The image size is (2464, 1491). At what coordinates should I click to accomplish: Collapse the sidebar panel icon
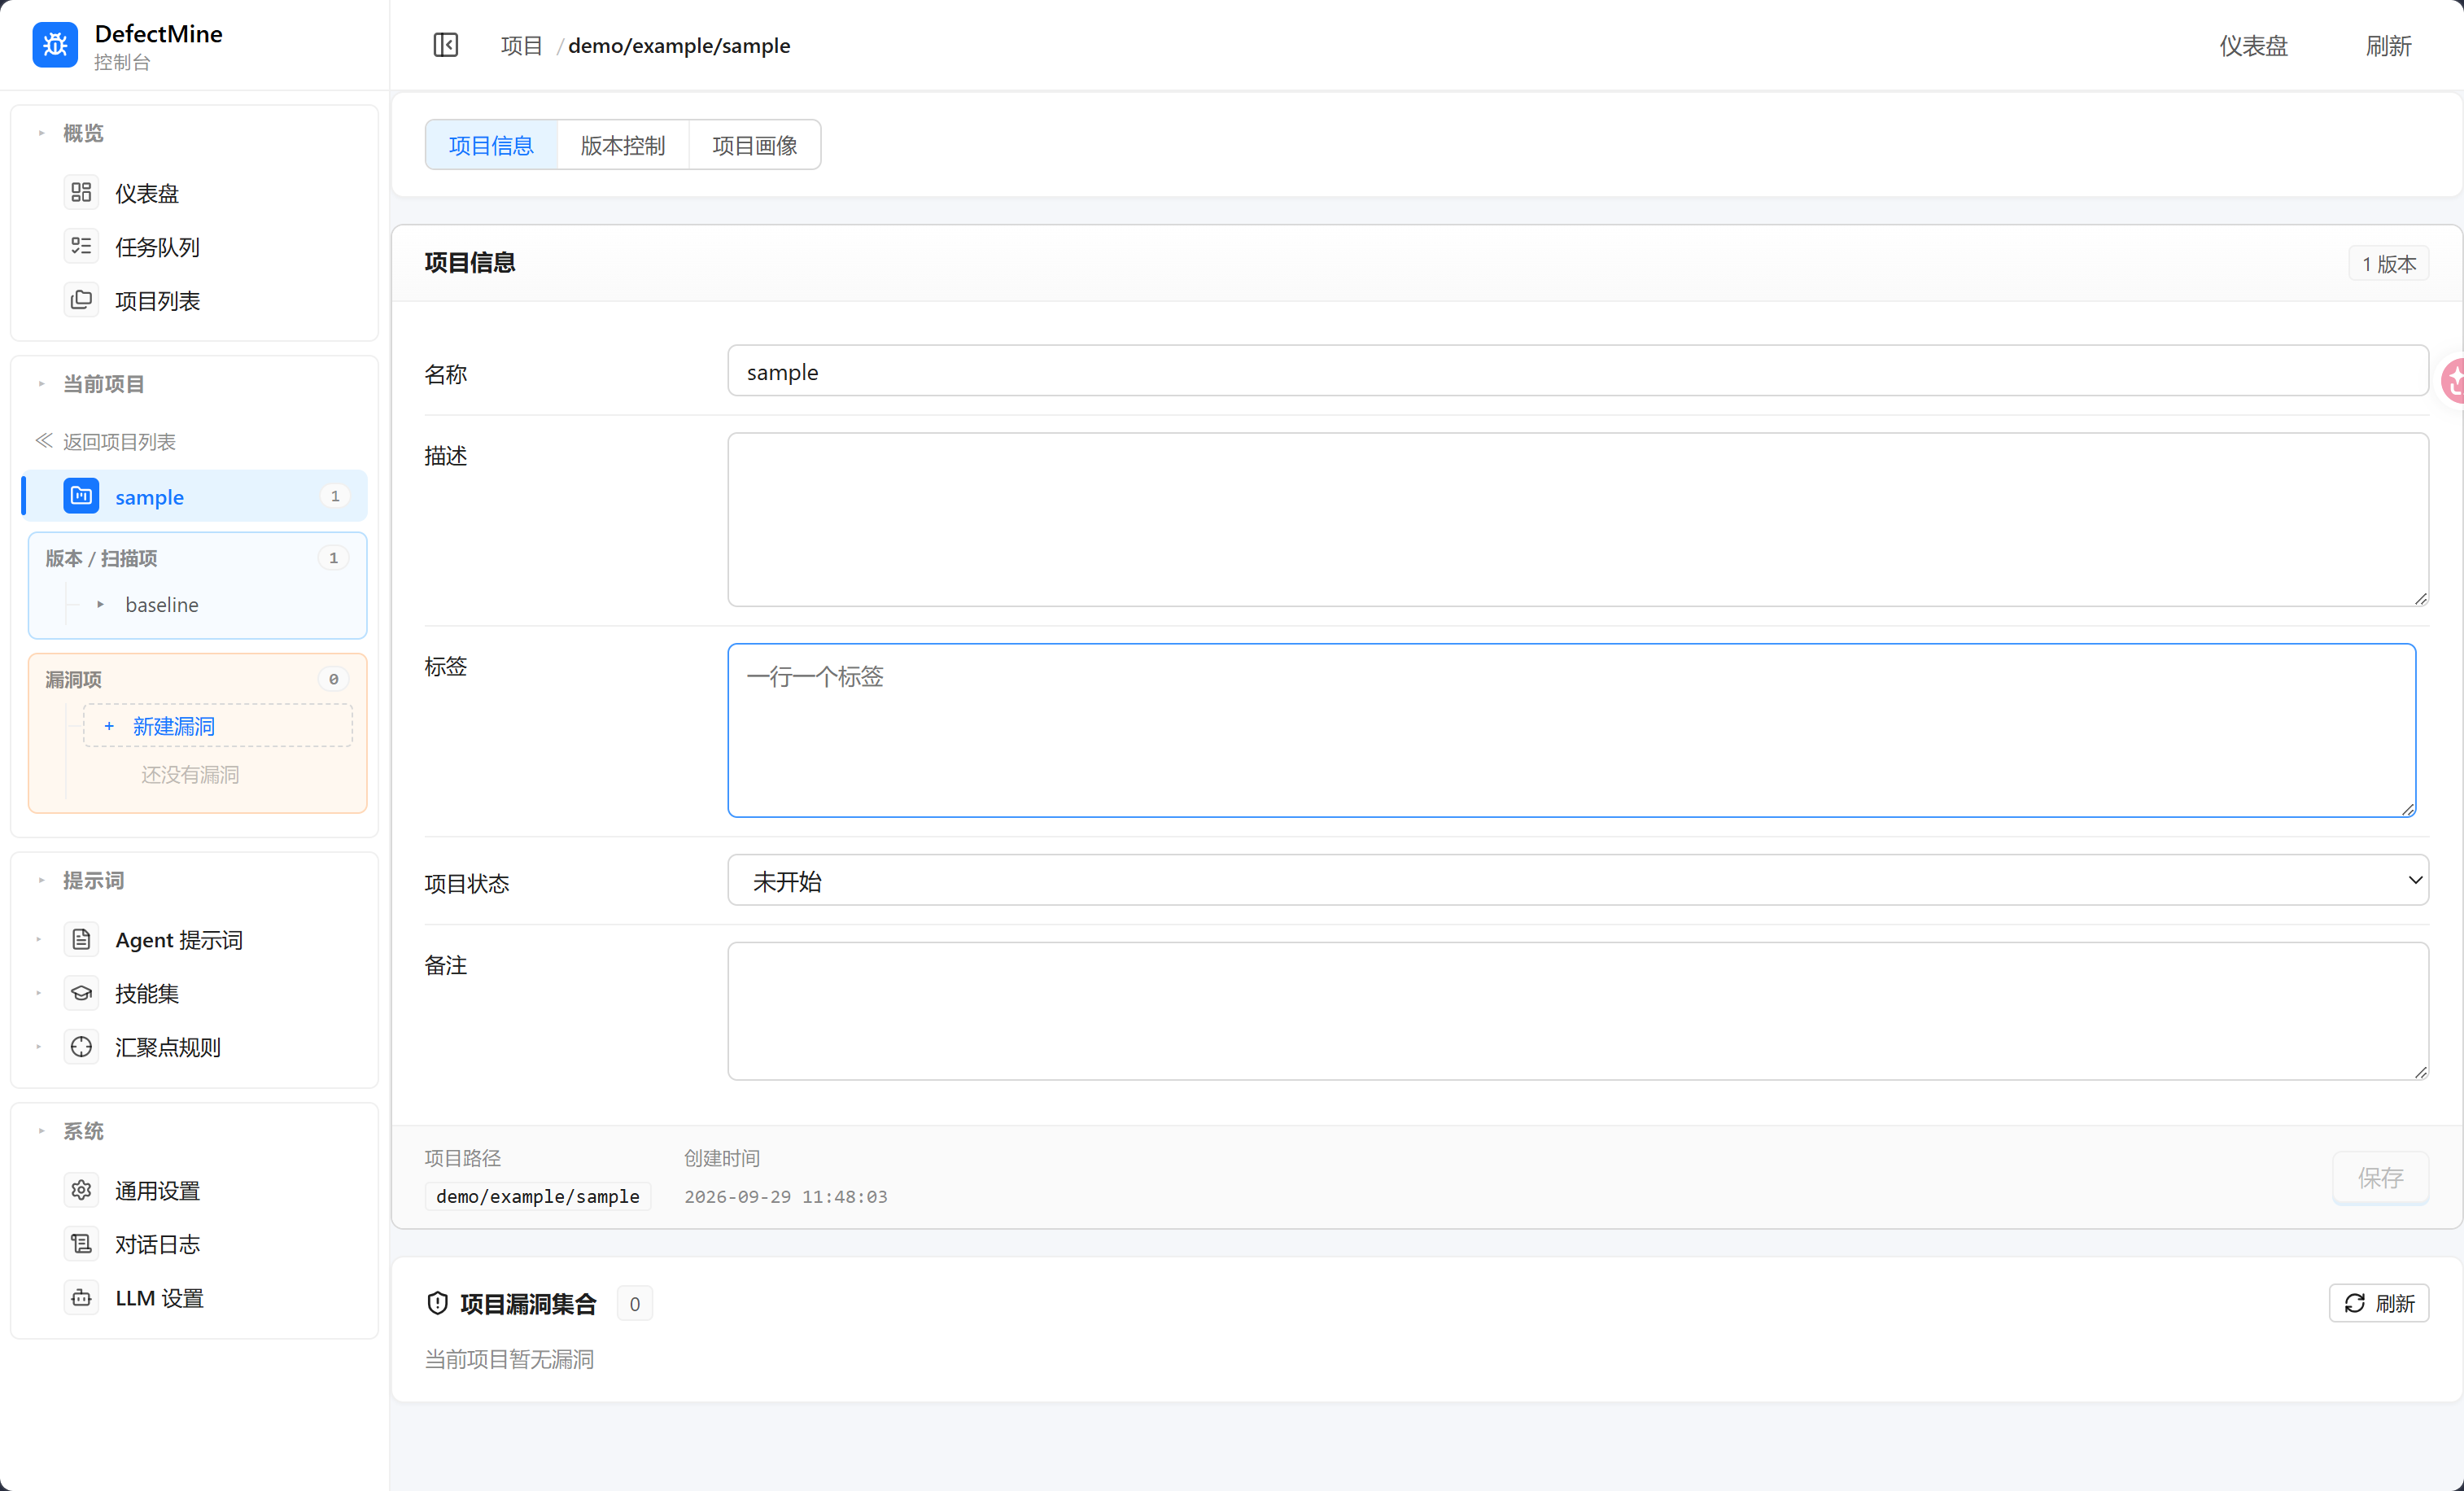tap(446, 45)
